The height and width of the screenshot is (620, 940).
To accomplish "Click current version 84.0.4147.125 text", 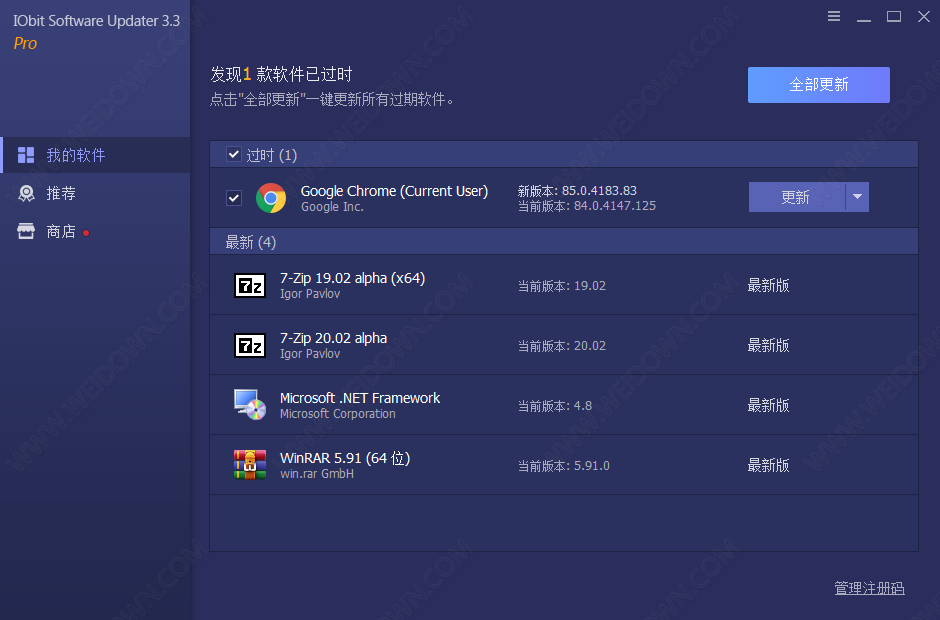I will coord(586,206).
